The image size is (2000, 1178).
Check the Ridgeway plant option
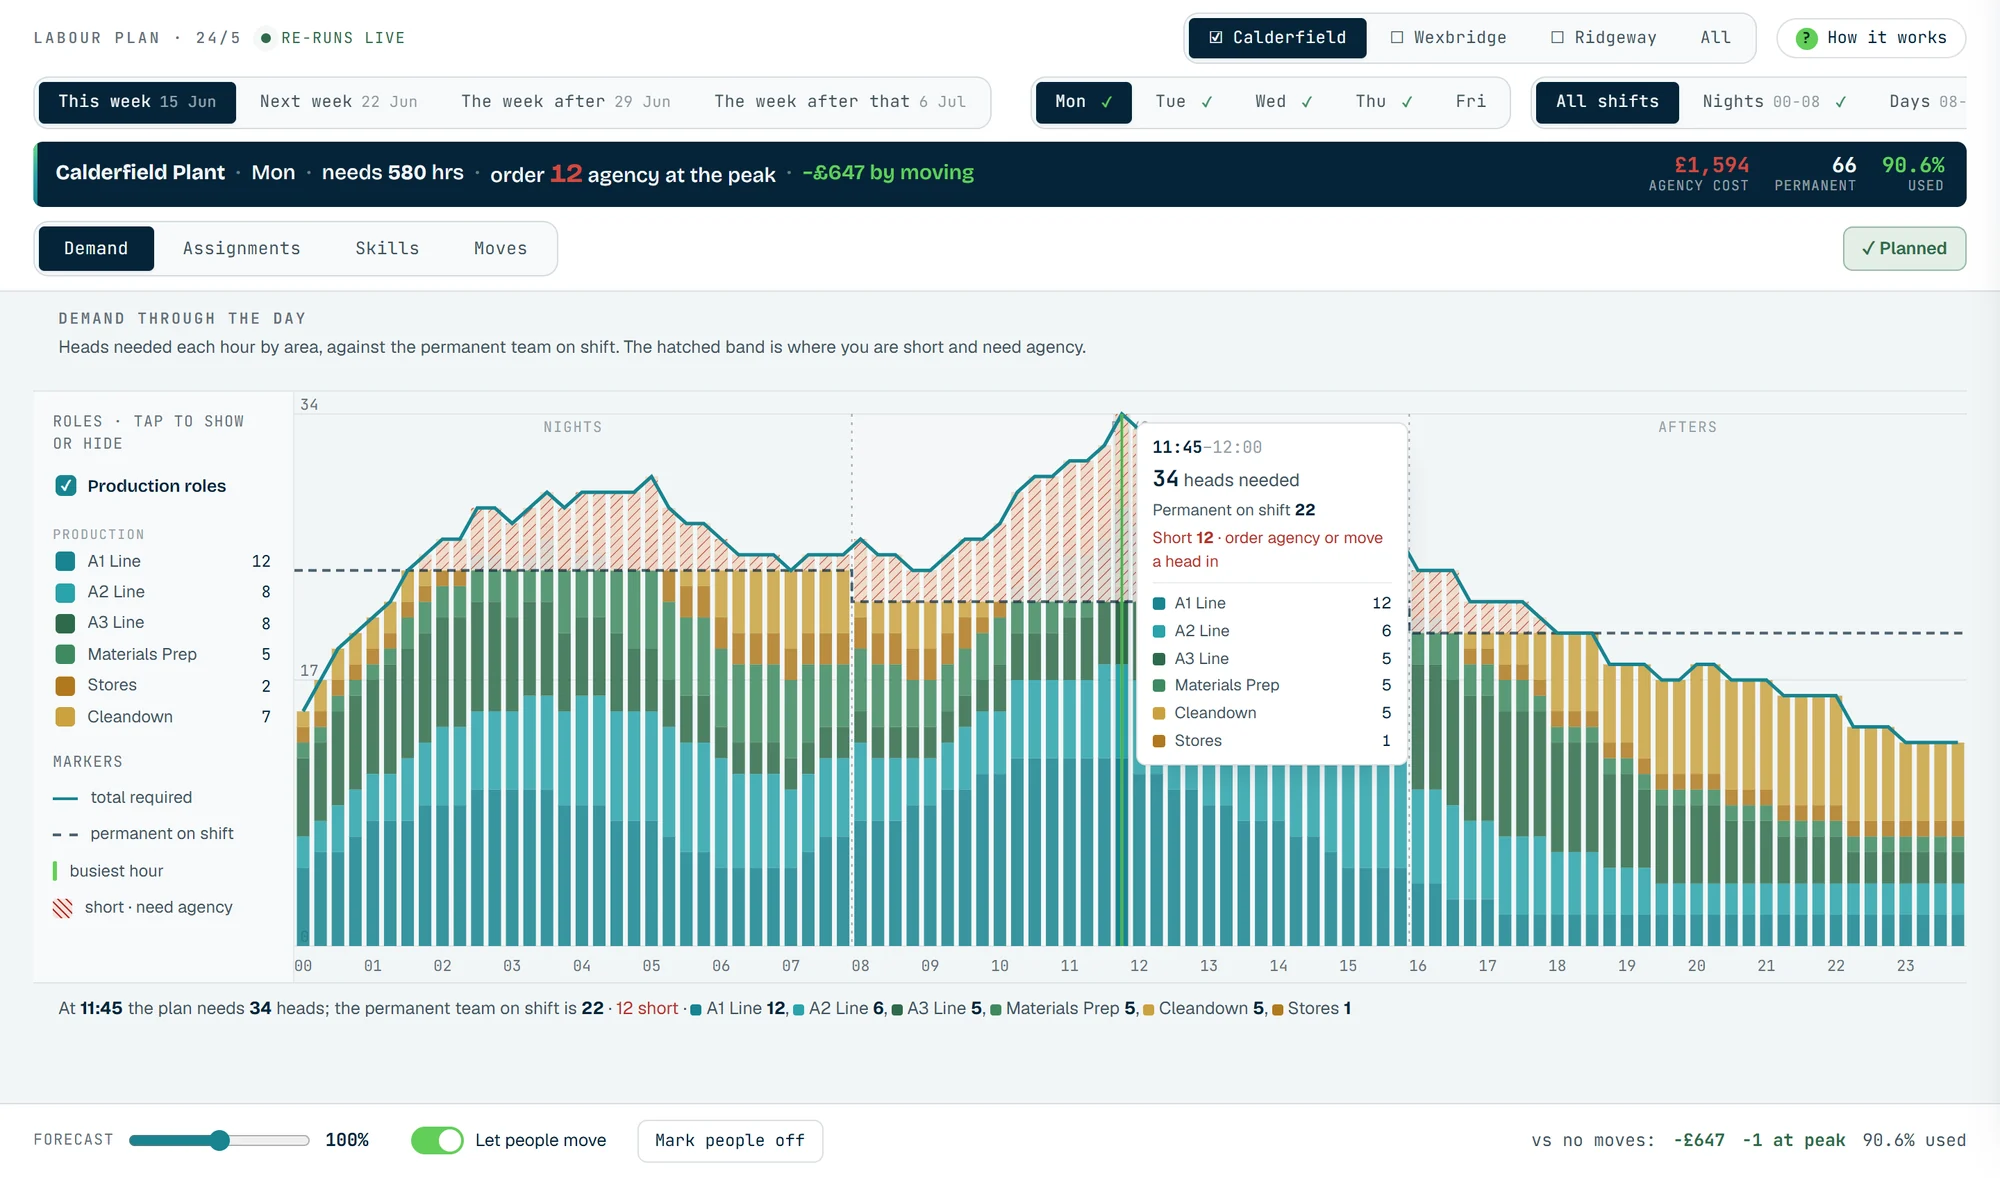(x=1603, y=38)
